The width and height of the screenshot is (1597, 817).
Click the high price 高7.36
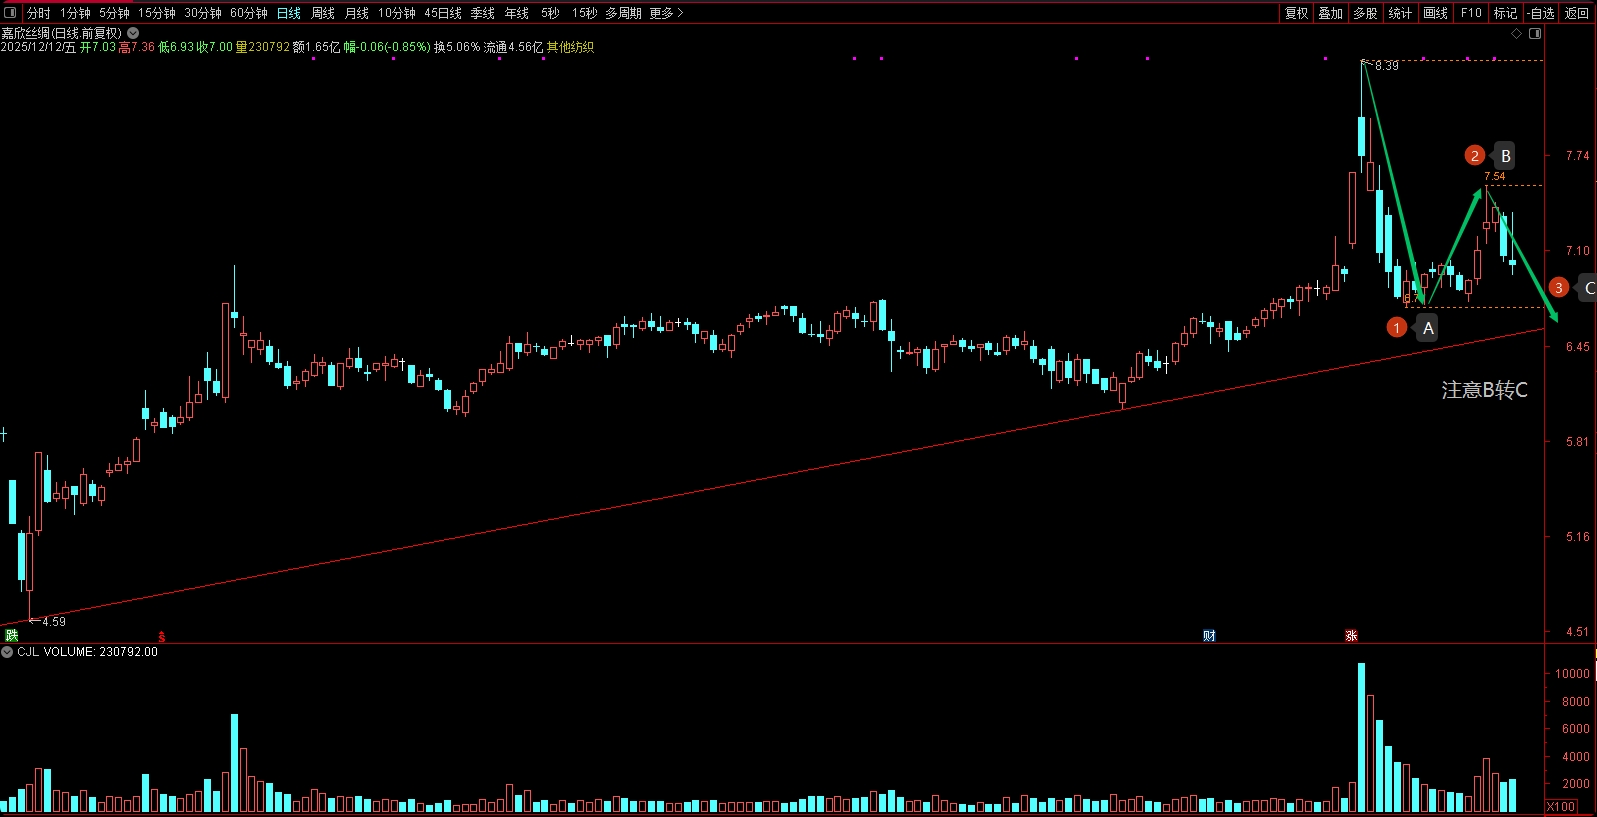[x=137, y=47]
